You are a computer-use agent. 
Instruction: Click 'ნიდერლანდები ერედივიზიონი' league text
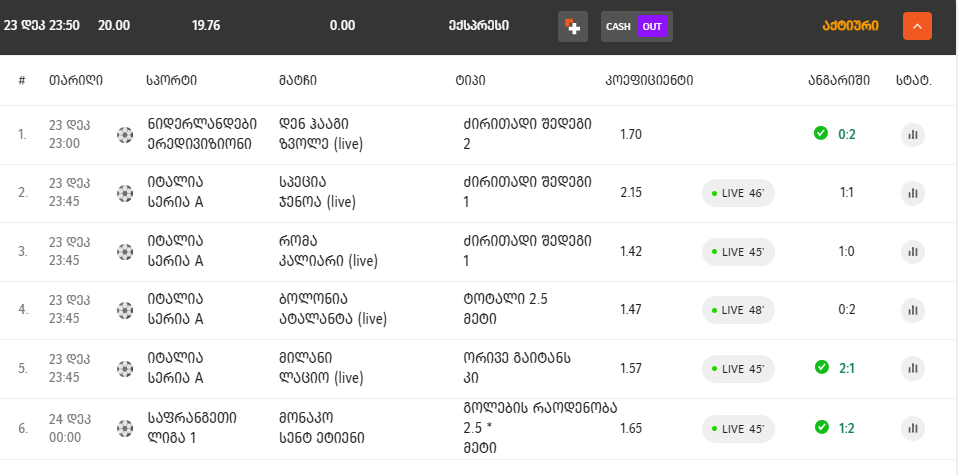pos(202,134)
